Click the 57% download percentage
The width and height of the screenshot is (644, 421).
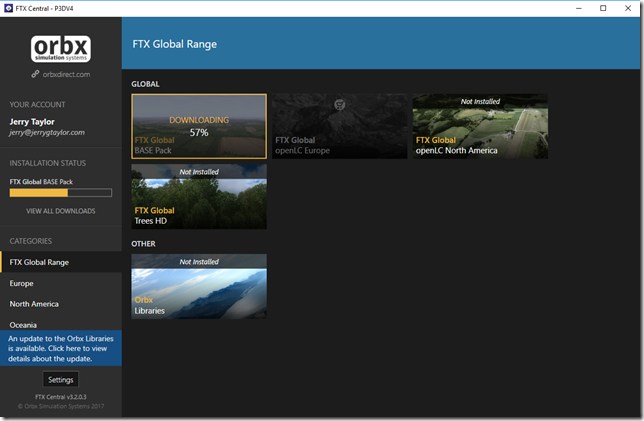tap(199, 133)
